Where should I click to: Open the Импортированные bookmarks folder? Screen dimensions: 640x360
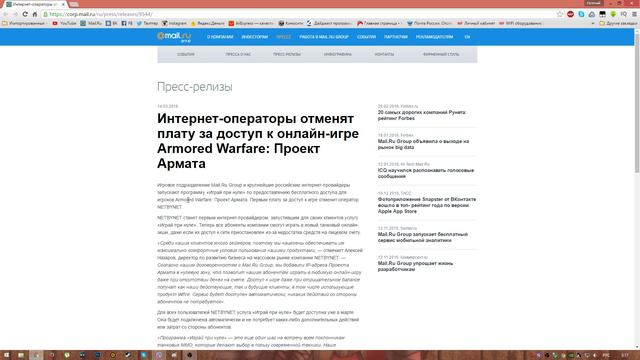click(24, 23)
